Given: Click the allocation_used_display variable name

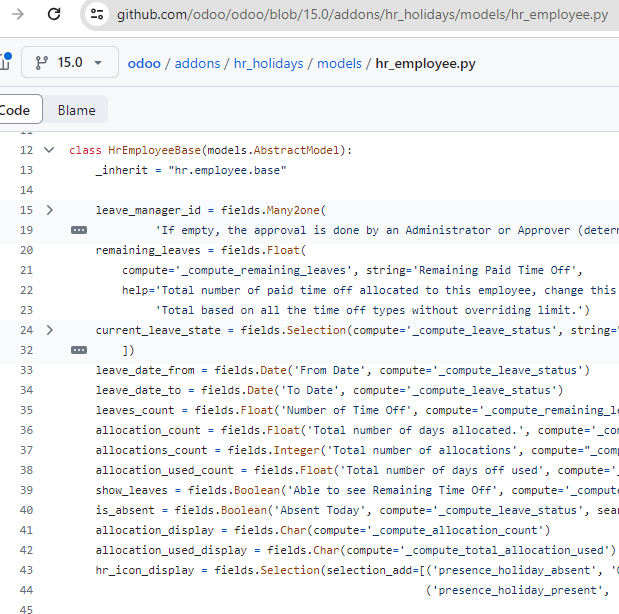Looking at the screenshot, I should click(x=171, y=550).
